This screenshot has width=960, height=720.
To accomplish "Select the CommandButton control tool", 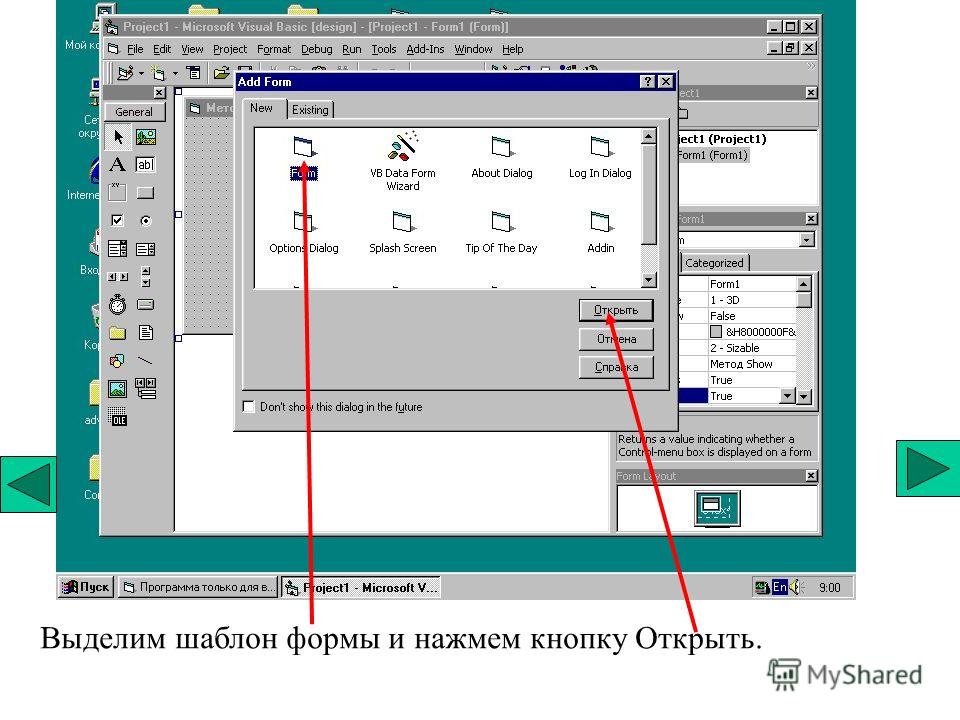I will coord(146,193).
